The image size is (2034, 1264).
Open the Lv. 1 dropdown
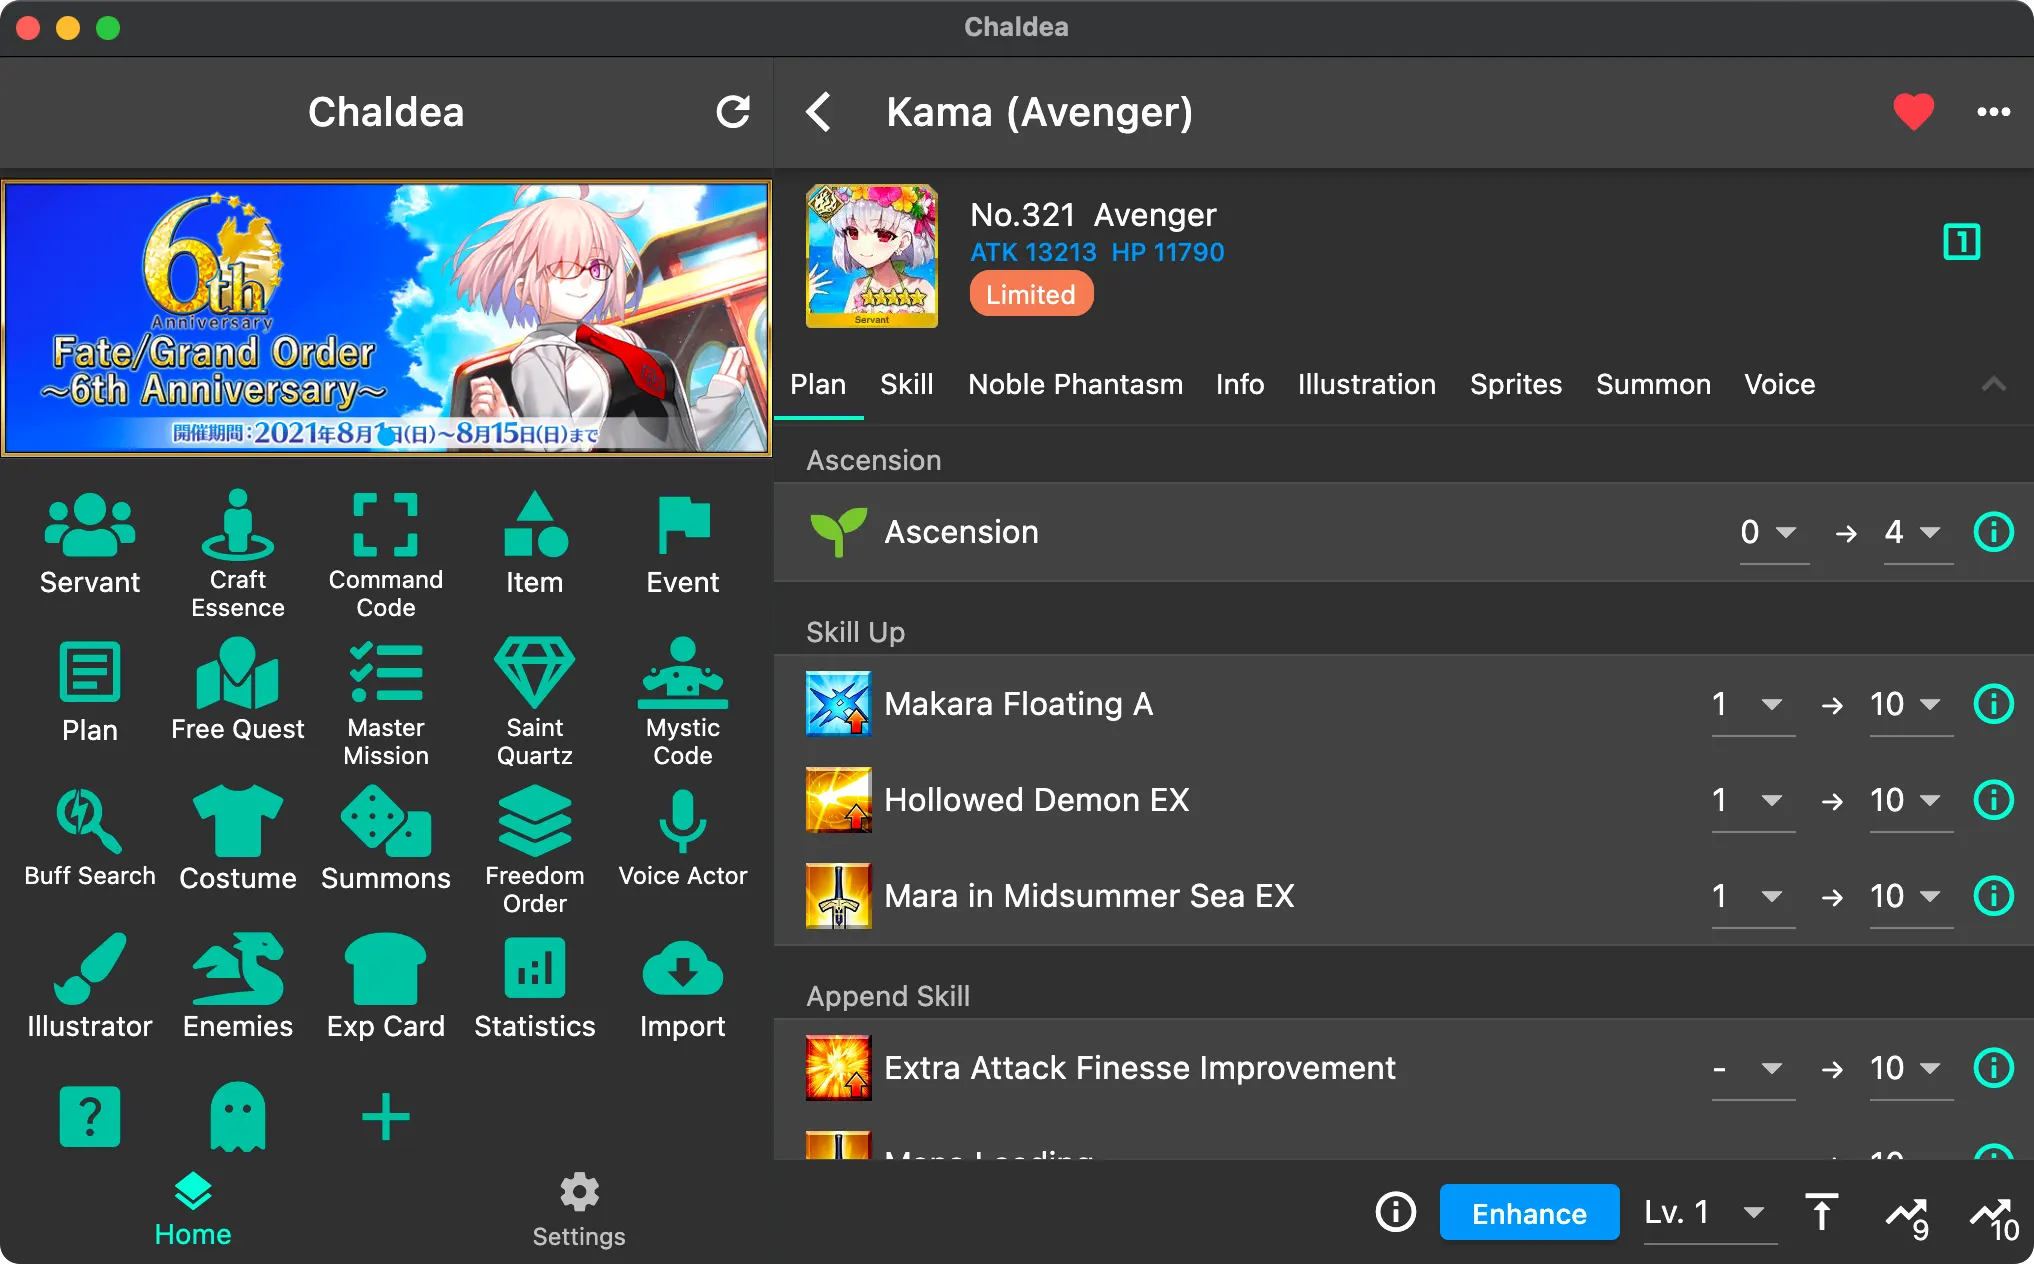point(1708,1213)
